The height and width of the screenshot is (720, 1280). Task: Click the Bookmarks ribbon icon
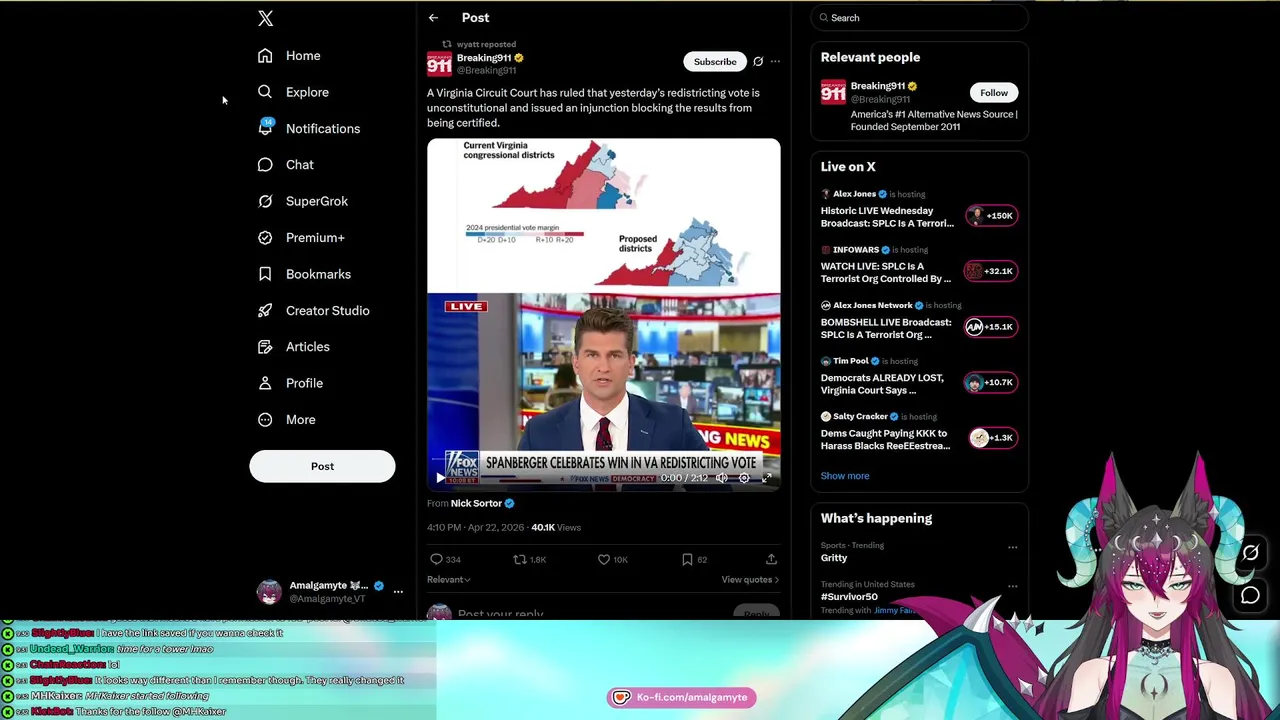tap(265, 274)
